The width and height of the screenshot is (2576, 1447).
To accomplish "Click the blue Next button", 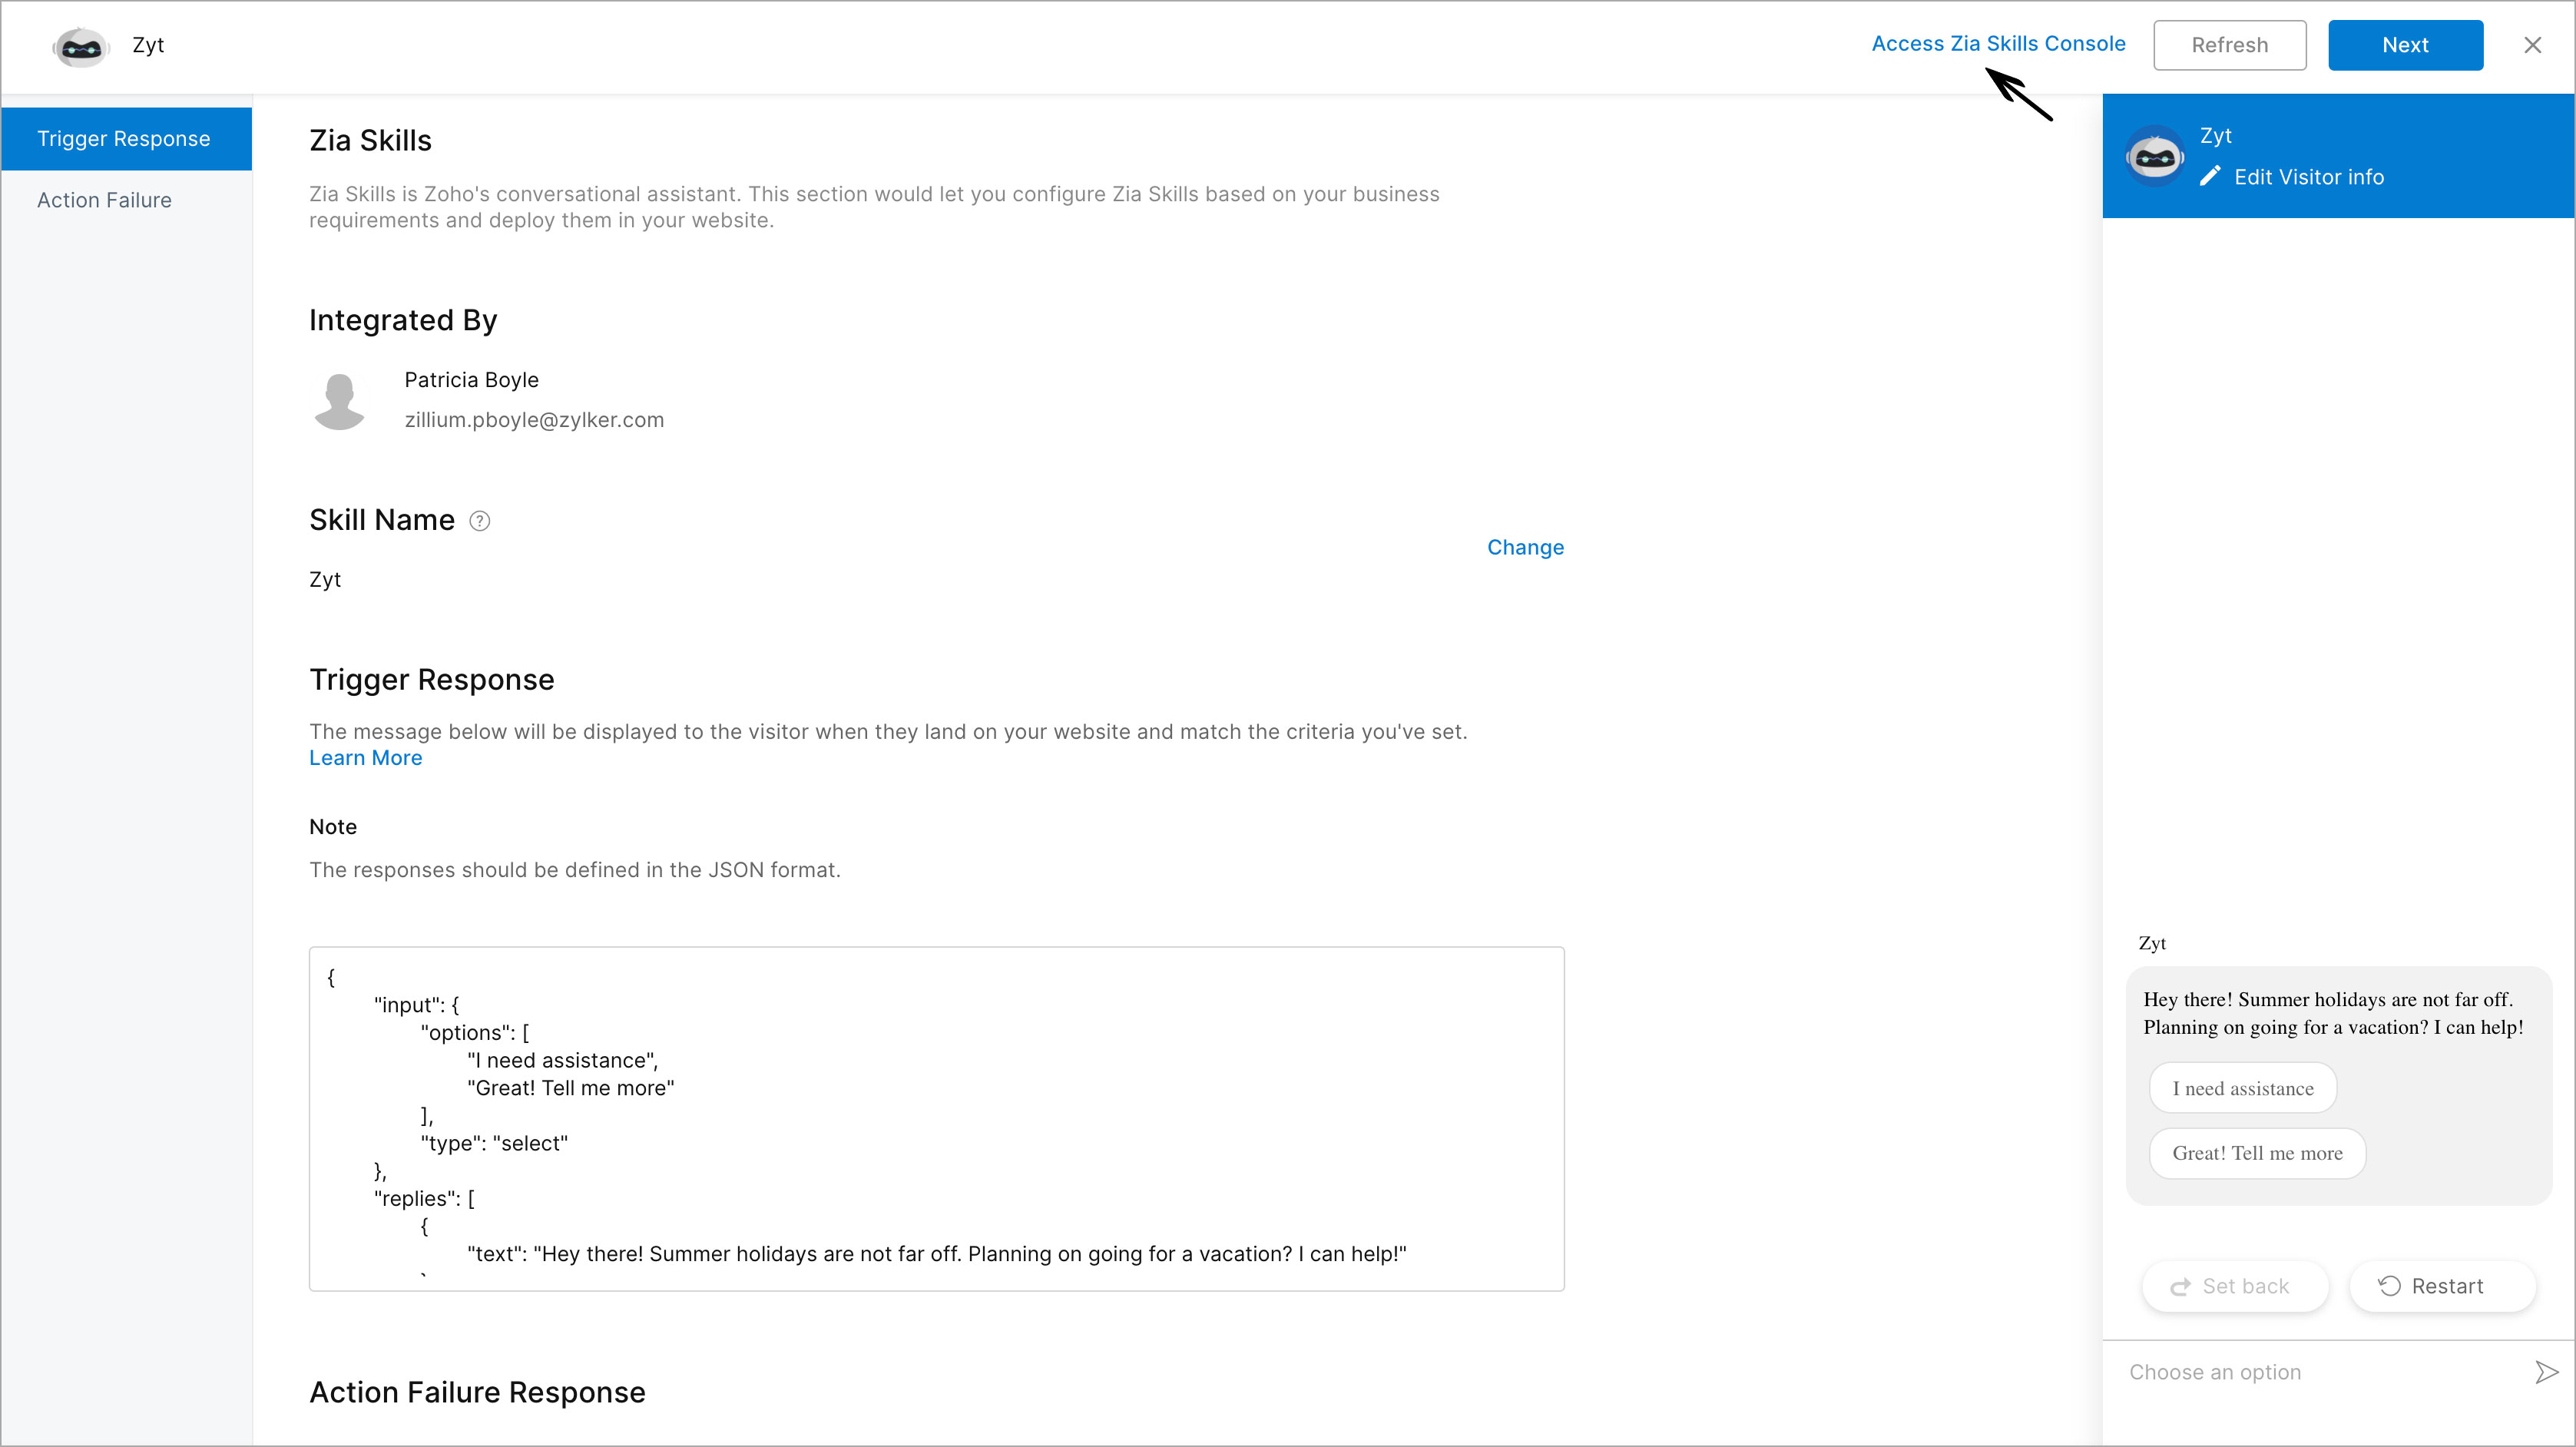I will [x=2405, y=45].
